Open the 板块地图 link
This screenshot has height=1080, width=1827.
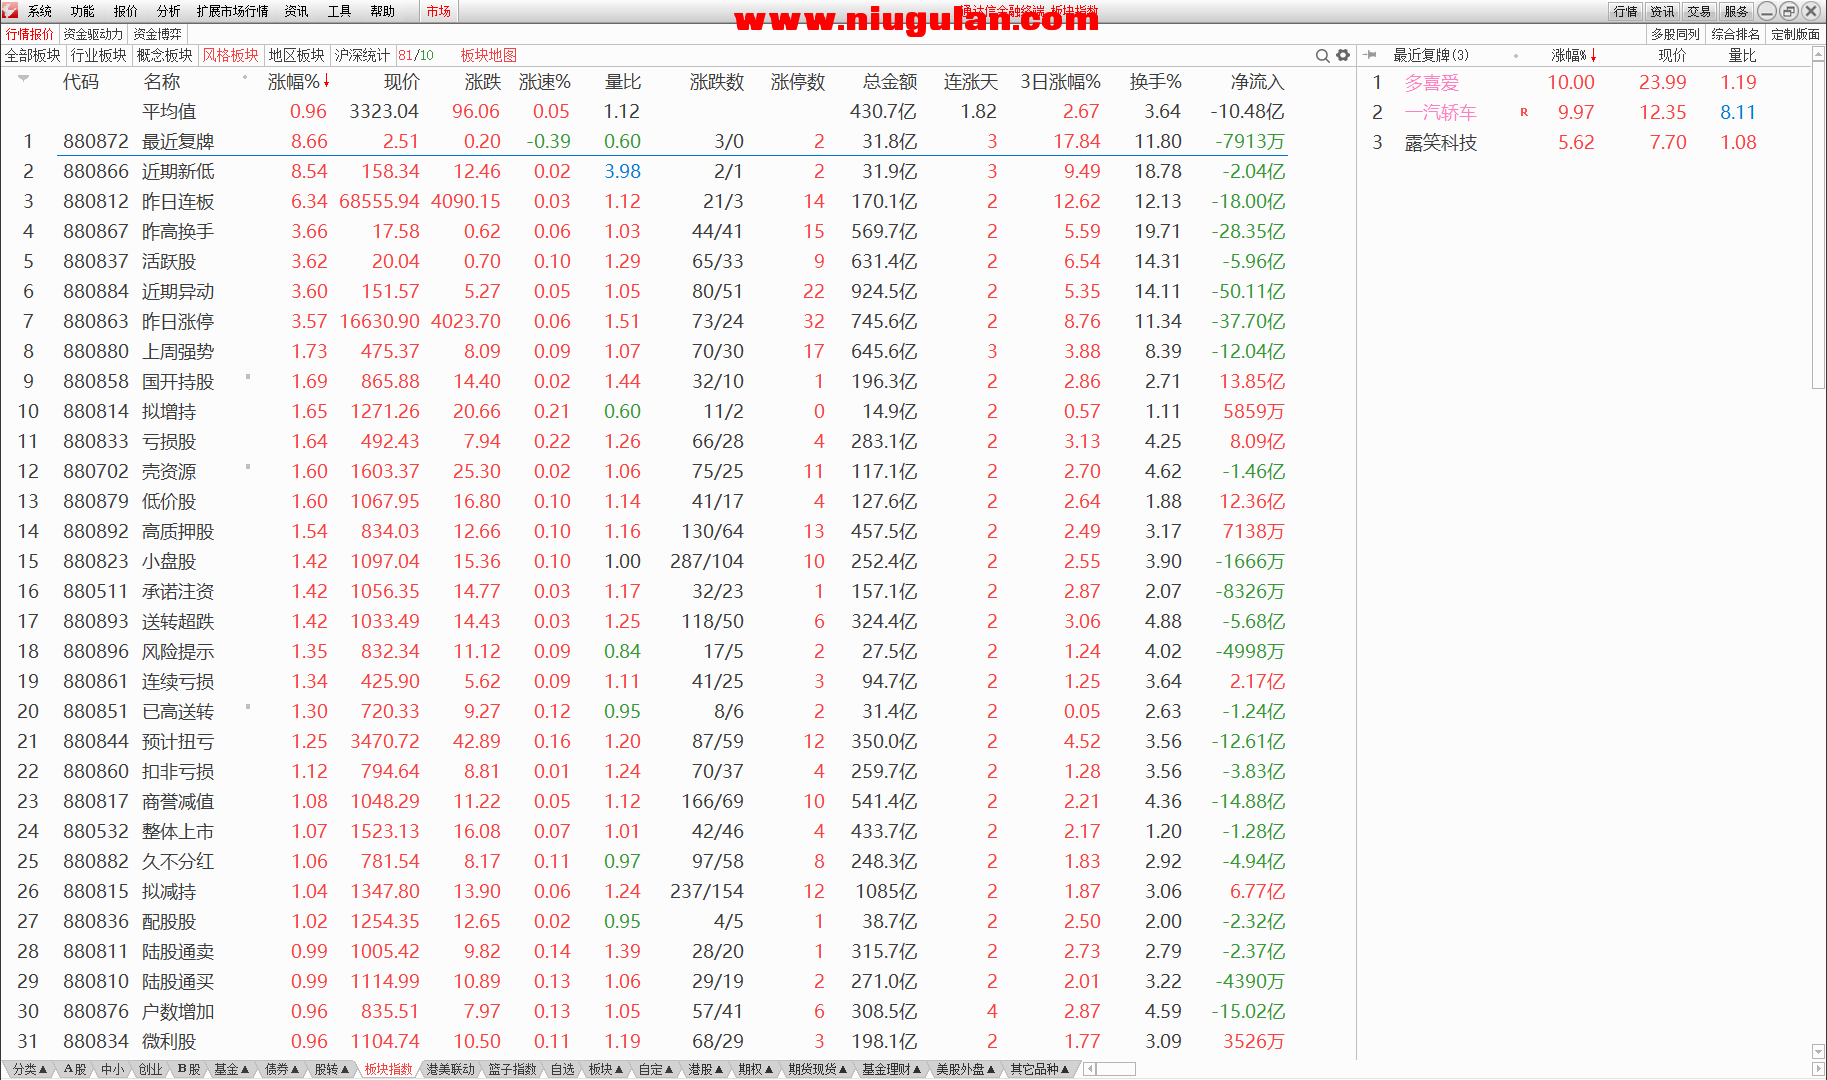tap(489, 55)
